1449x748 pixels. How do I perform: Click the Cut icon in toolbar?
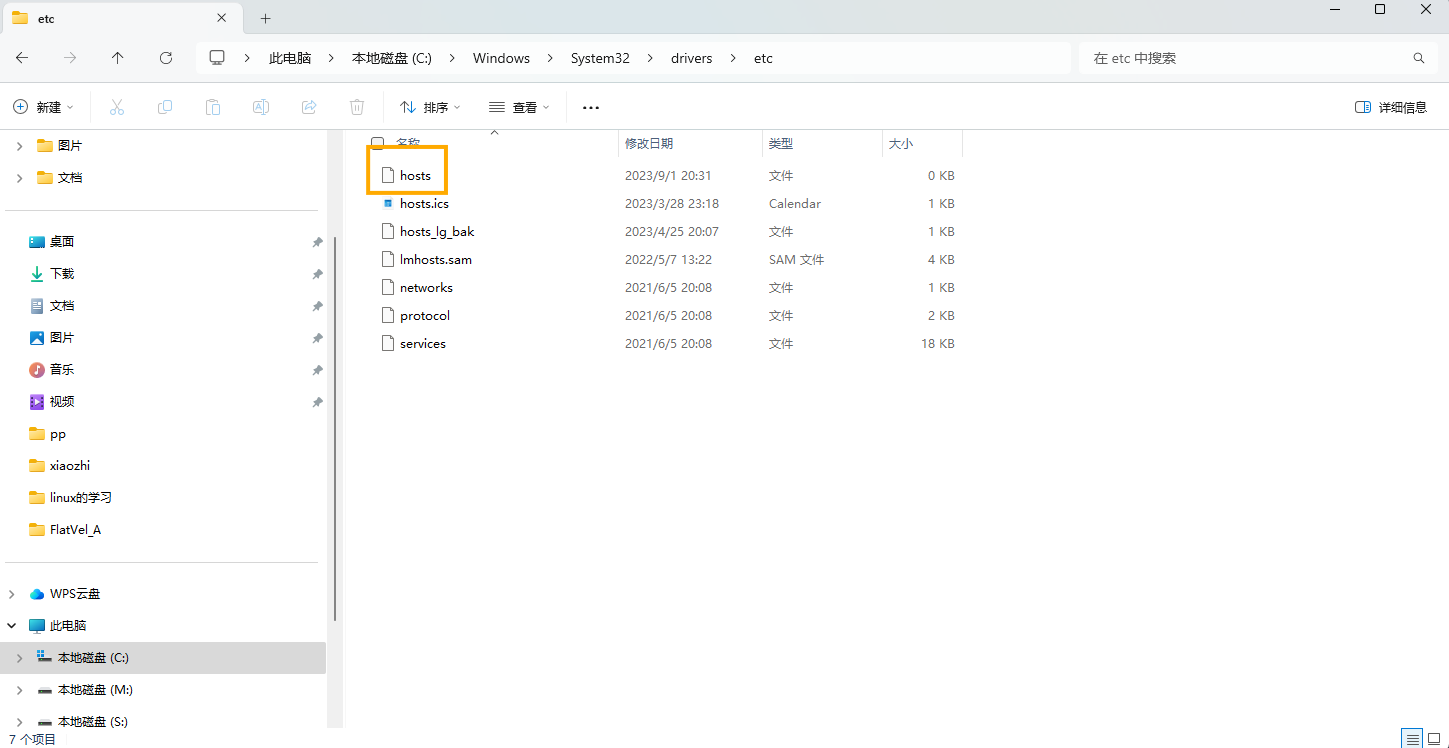point(117,107)
